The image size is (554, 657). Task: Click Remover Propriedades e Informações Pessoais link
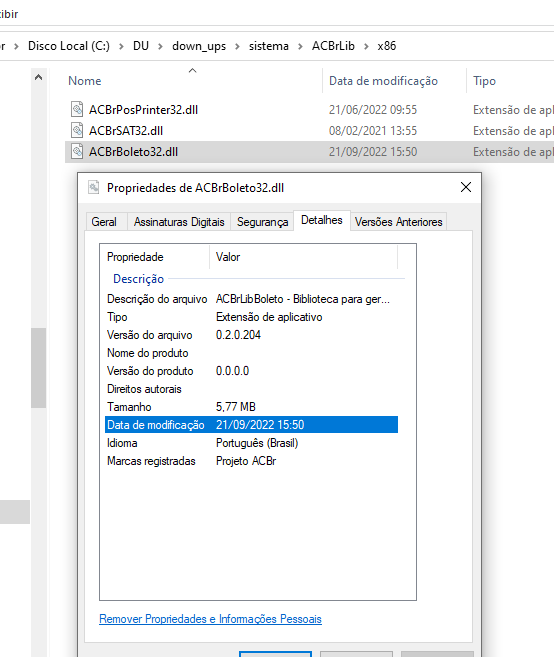[210, 619]
